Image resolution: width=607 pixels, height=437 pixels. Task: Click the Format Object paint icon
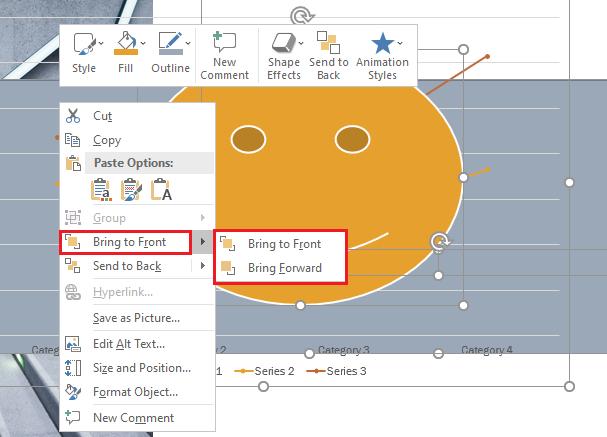73,392
